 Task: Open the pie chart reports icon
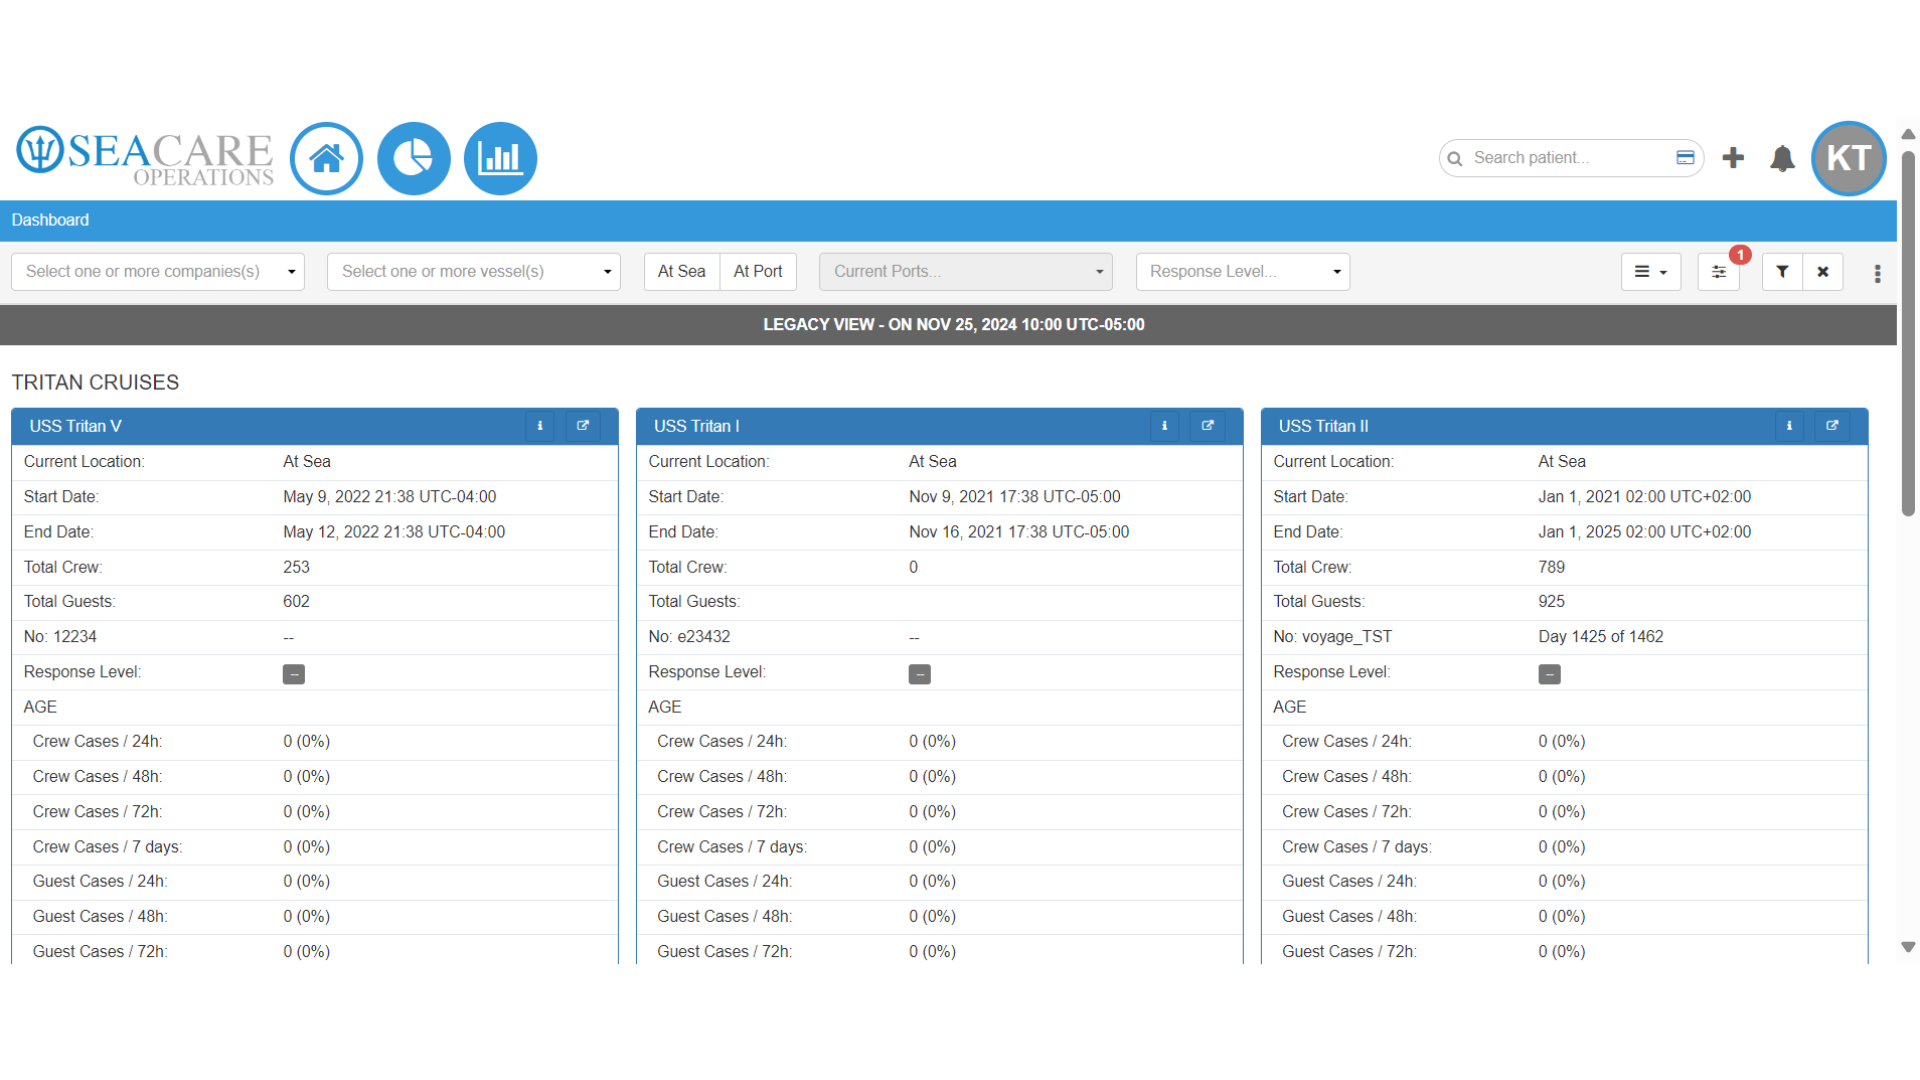413,158
